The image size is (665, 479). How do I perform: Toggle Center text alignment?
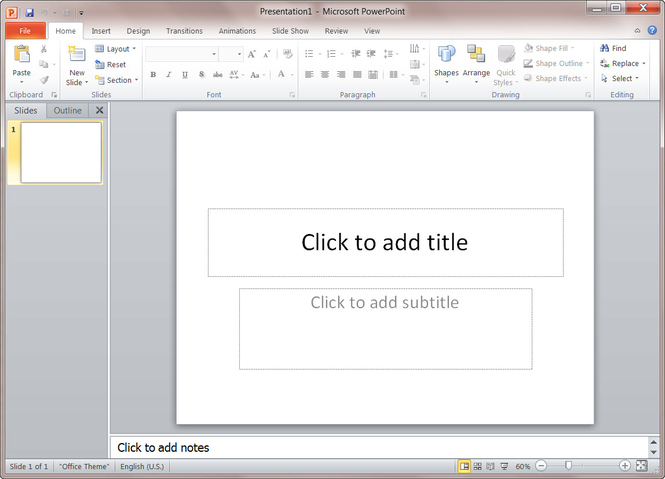[x=325, y=75]
